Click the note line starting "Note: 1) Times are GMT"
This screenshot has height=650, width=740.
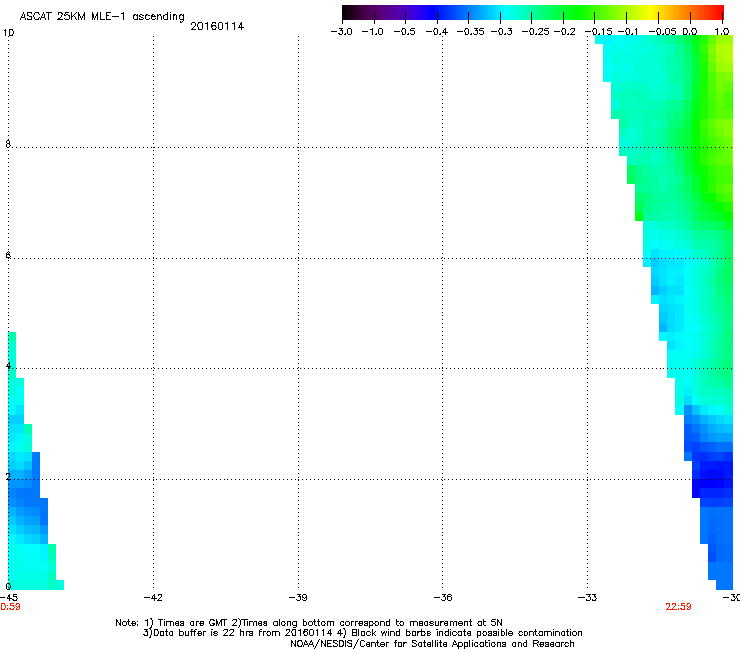309,623
